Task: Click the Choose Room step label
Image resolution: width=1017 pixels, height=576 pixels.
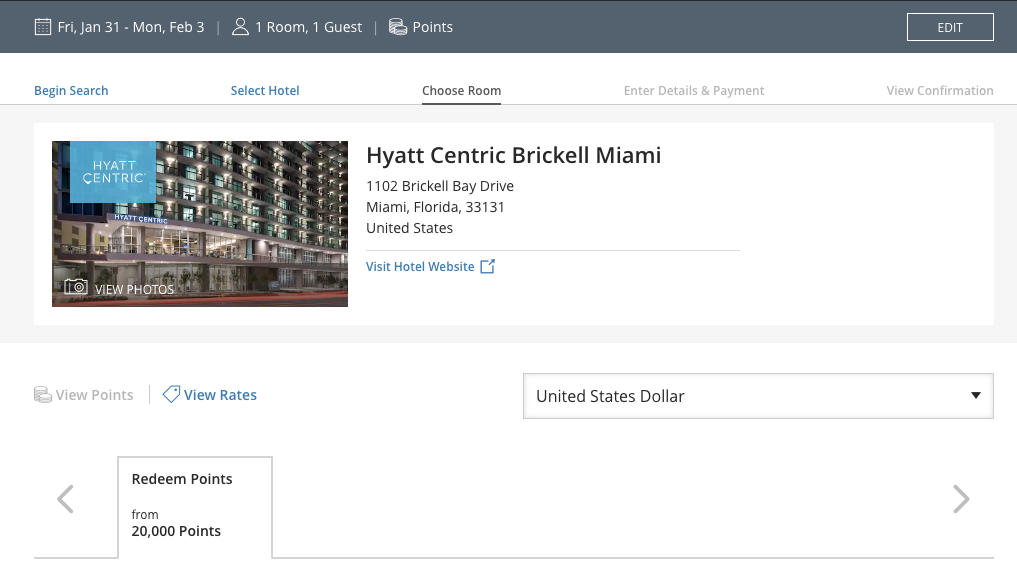Action: 461,91
